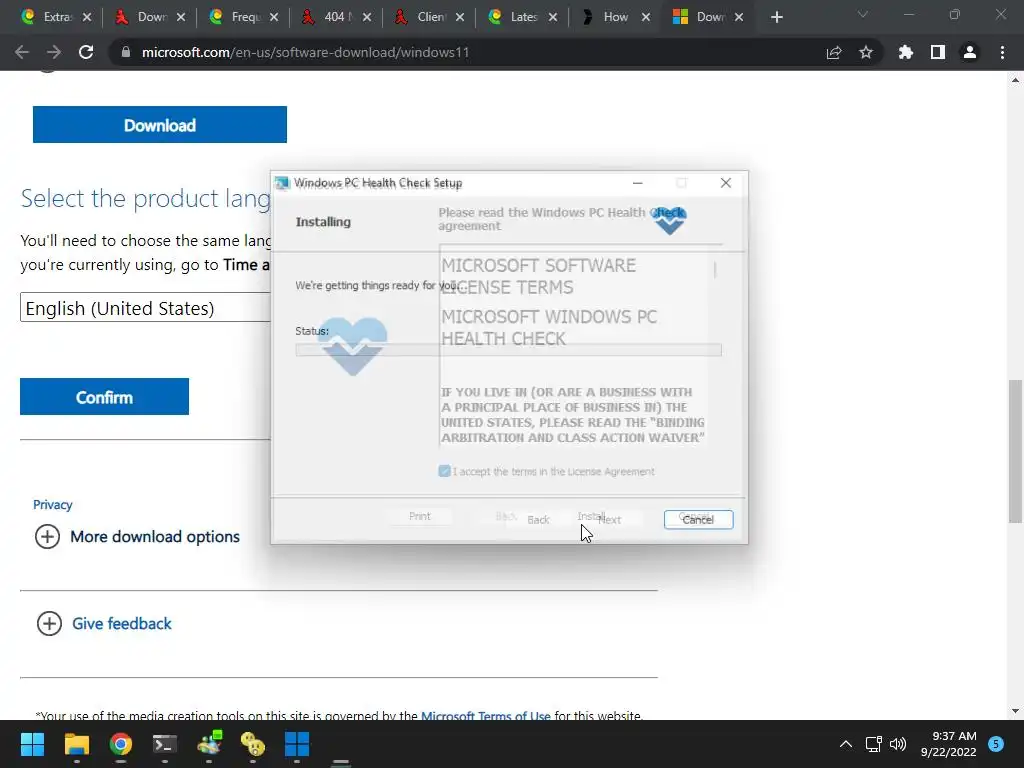Open the terminal app on the taskbar
1024x768 pixels.
[x=165, y=744]
